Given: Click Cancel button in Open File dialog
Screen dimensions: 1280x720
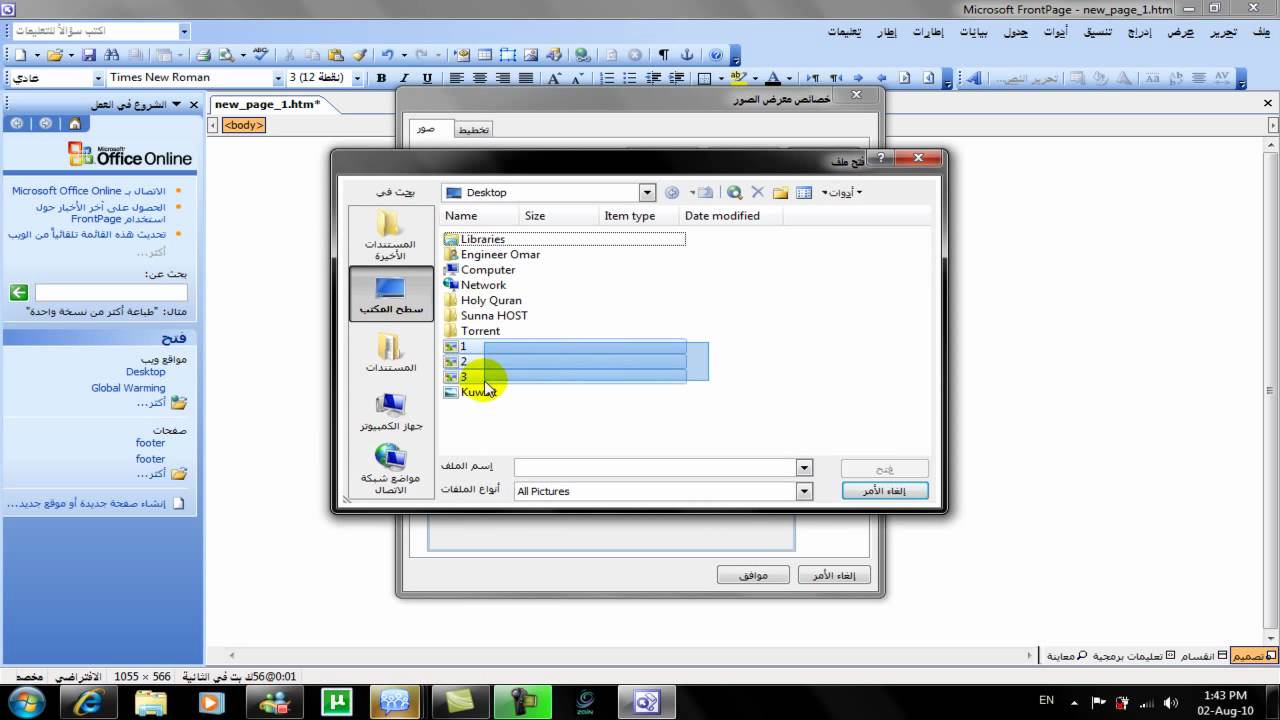Looking at the screenshot, I should [885, 491].
